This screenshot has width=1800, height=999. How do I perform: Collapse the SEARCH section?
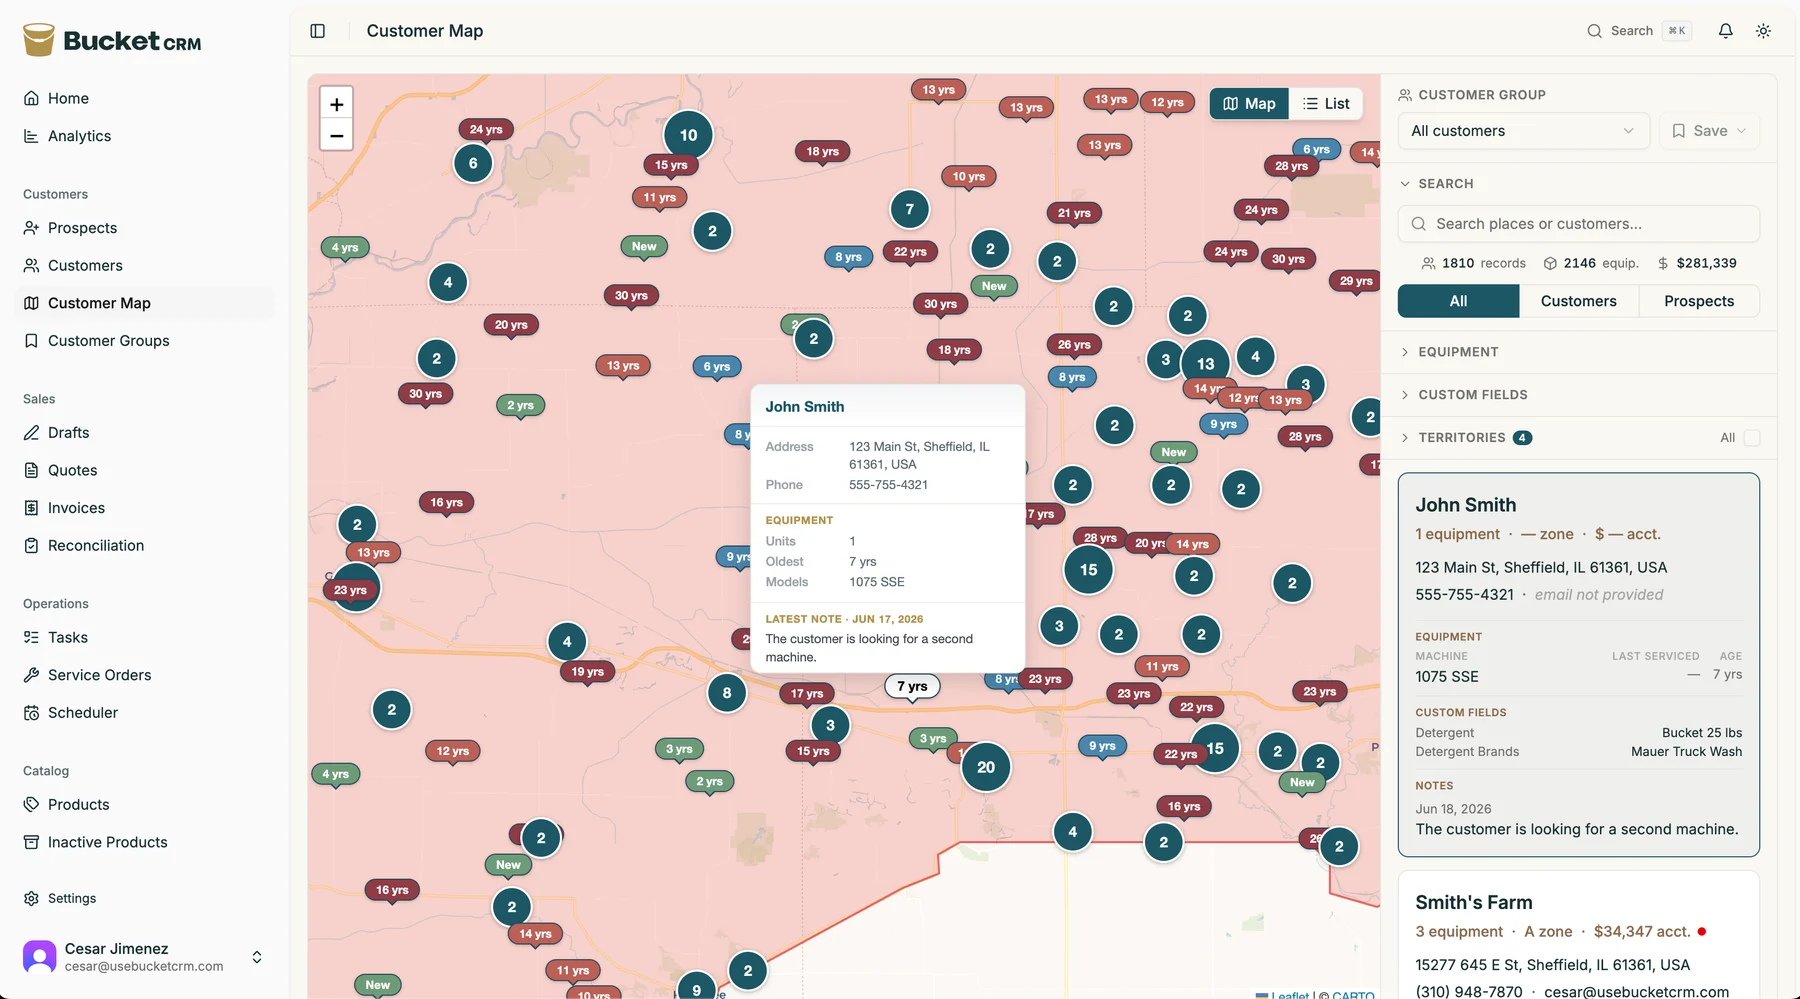[1436, 184]
